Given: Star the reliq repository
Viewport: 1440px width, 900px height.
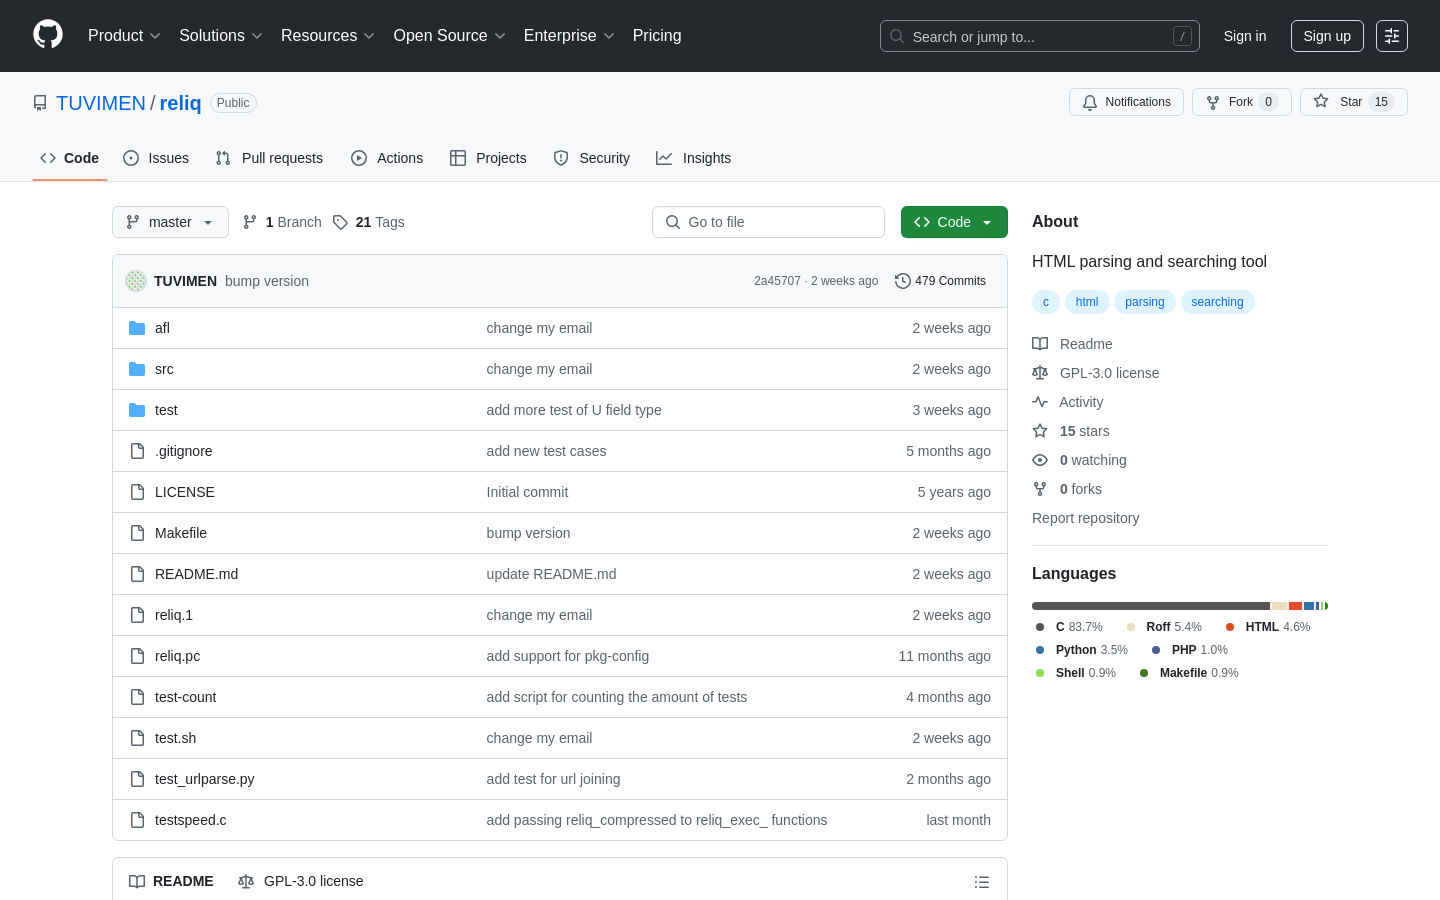Looking at the screenshot, I should point(1353,102).
